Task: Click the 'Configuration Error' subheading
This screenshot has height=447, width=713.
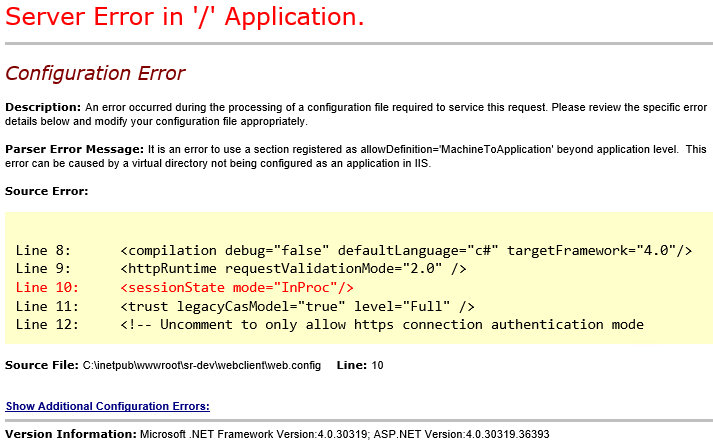Action: click(x=95, y=73)
